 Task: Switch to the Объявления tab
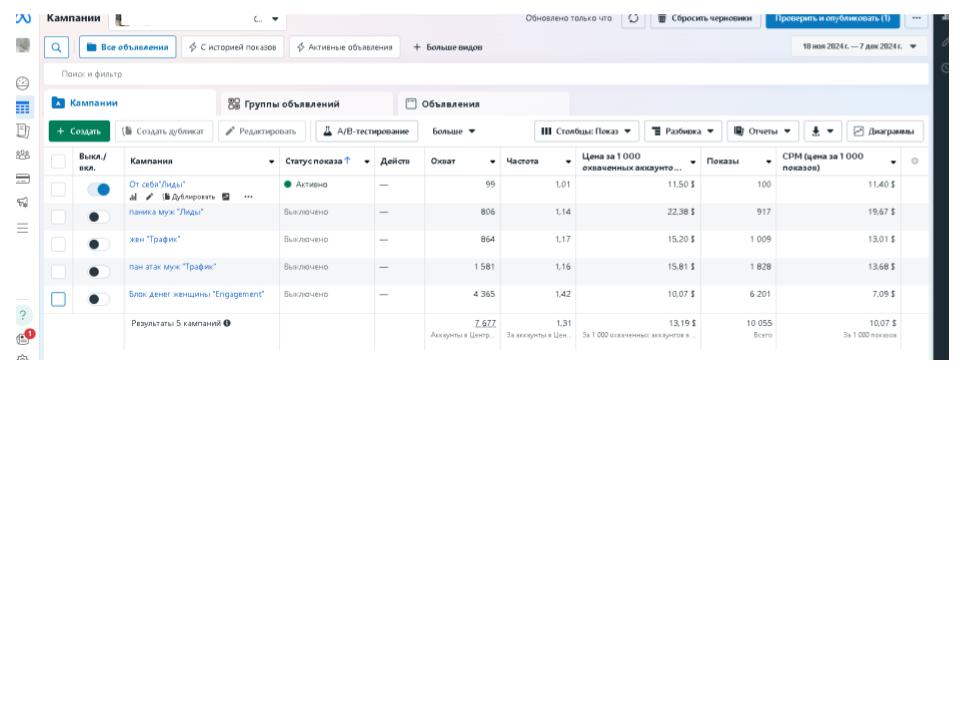(x=443, y=104)
